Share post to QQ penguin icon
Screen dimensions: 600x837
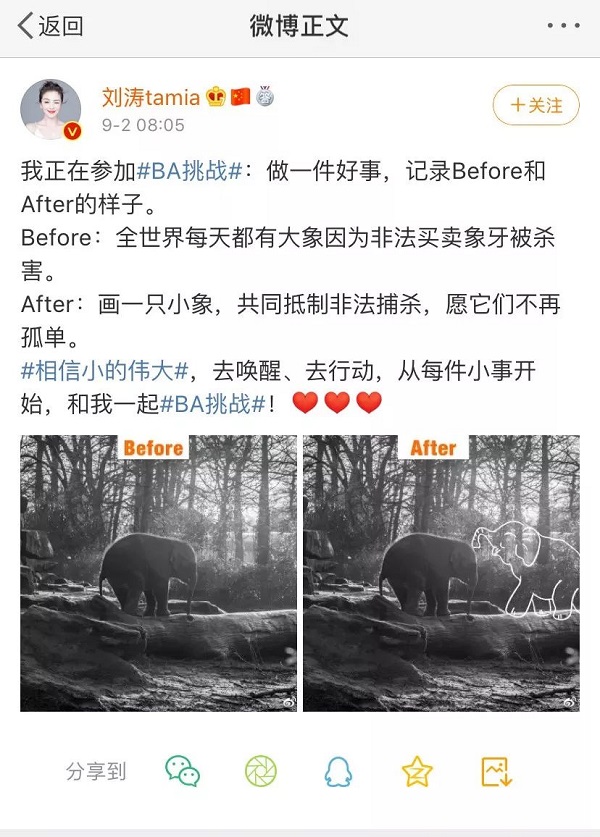(x=338, y=771)
